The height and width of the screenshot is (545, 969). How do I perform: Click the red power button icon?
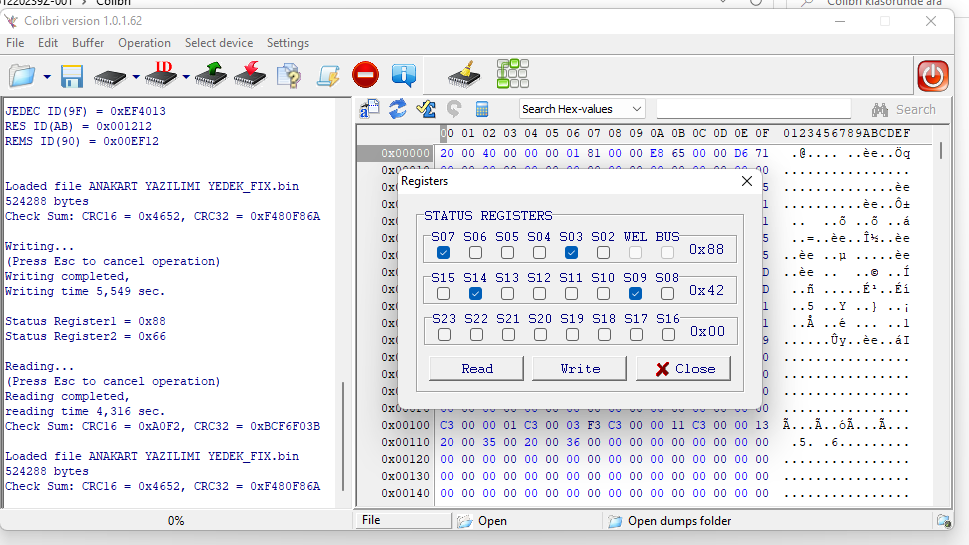(x=932, y=76)
